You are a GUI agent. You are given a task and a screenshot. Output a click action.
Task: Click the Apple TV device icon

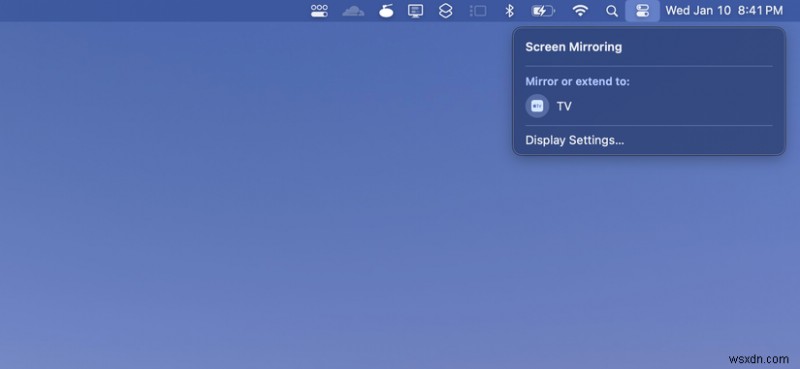point(537,106)
